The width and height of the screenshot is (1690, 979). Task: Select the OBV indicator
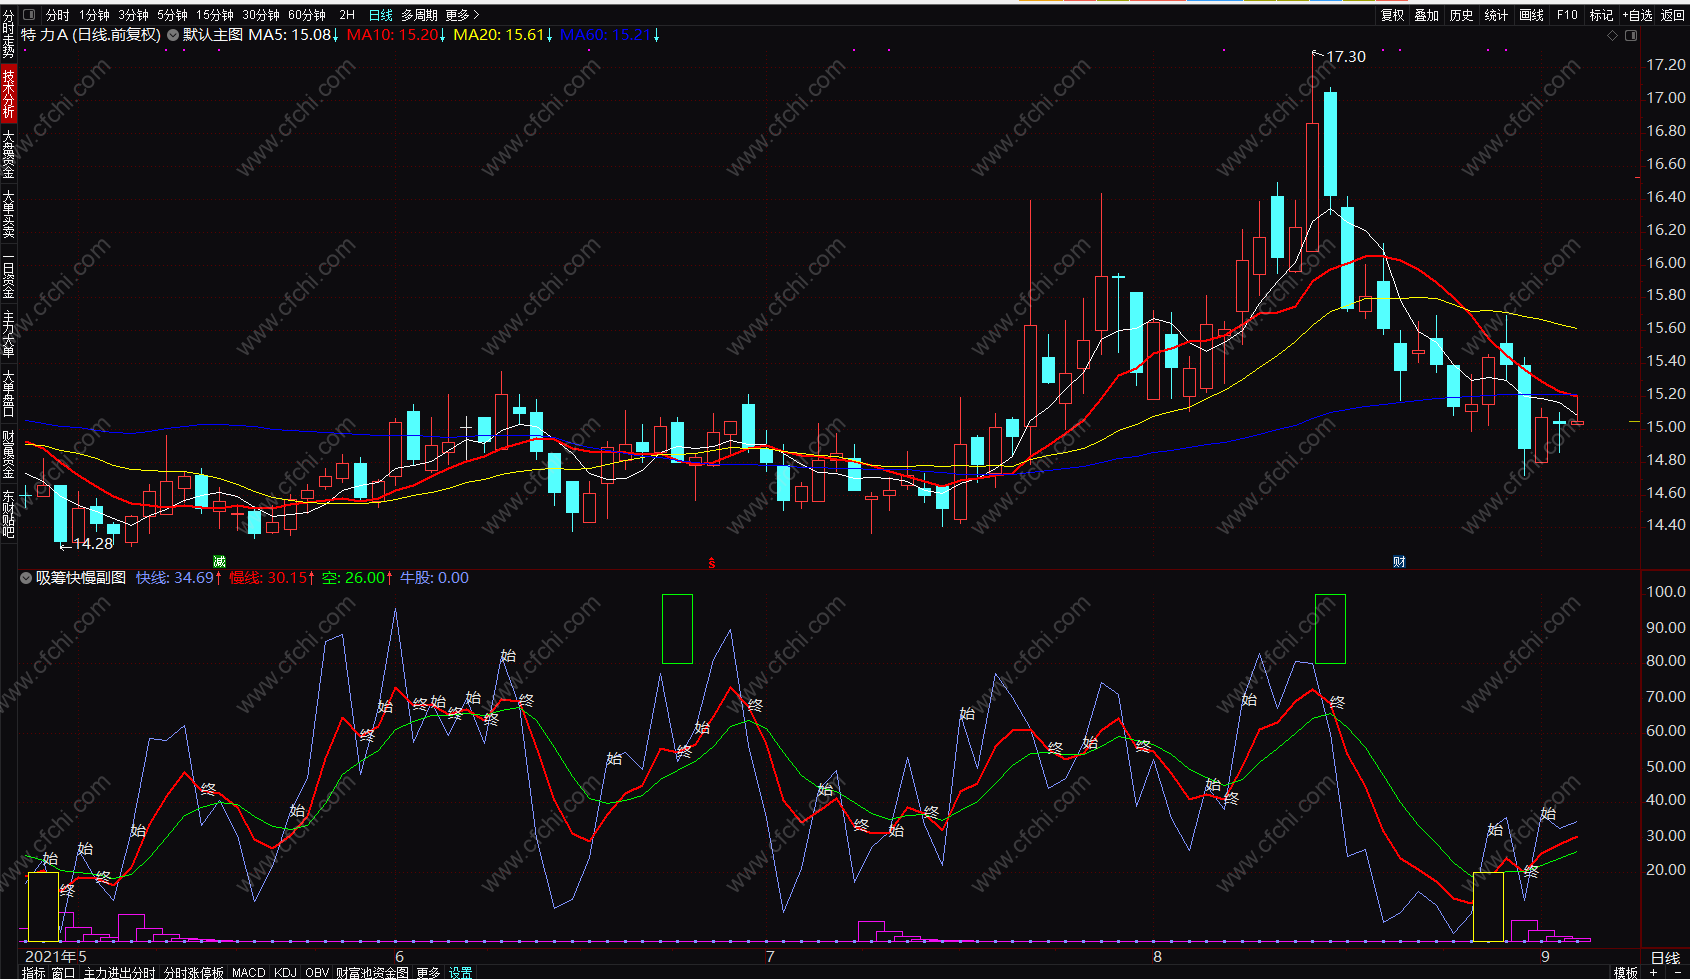click(x=317, y=972)
